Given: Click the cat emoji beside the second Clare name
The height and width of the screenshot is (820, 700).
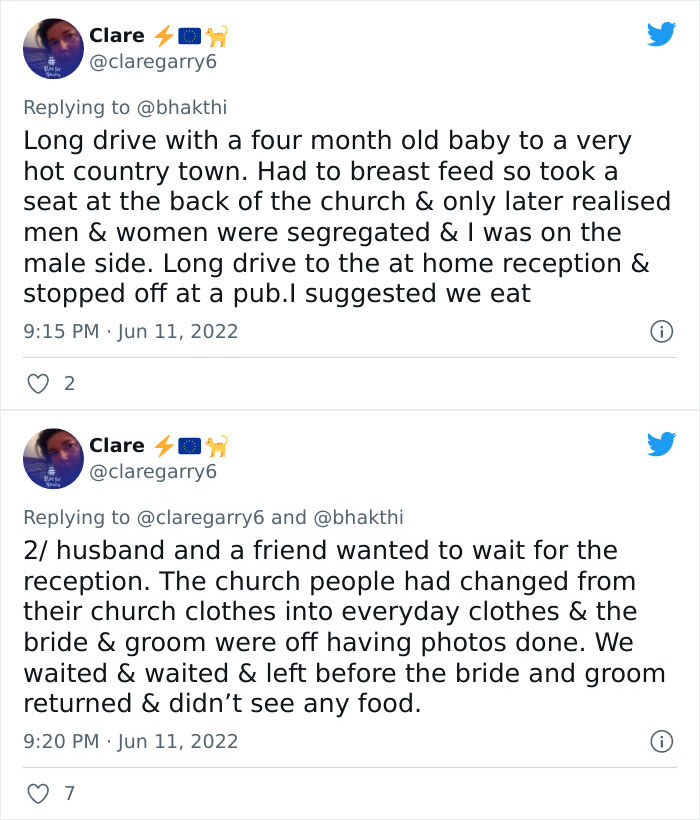Looking at the screenshot, I should click(x=217, y=445).
